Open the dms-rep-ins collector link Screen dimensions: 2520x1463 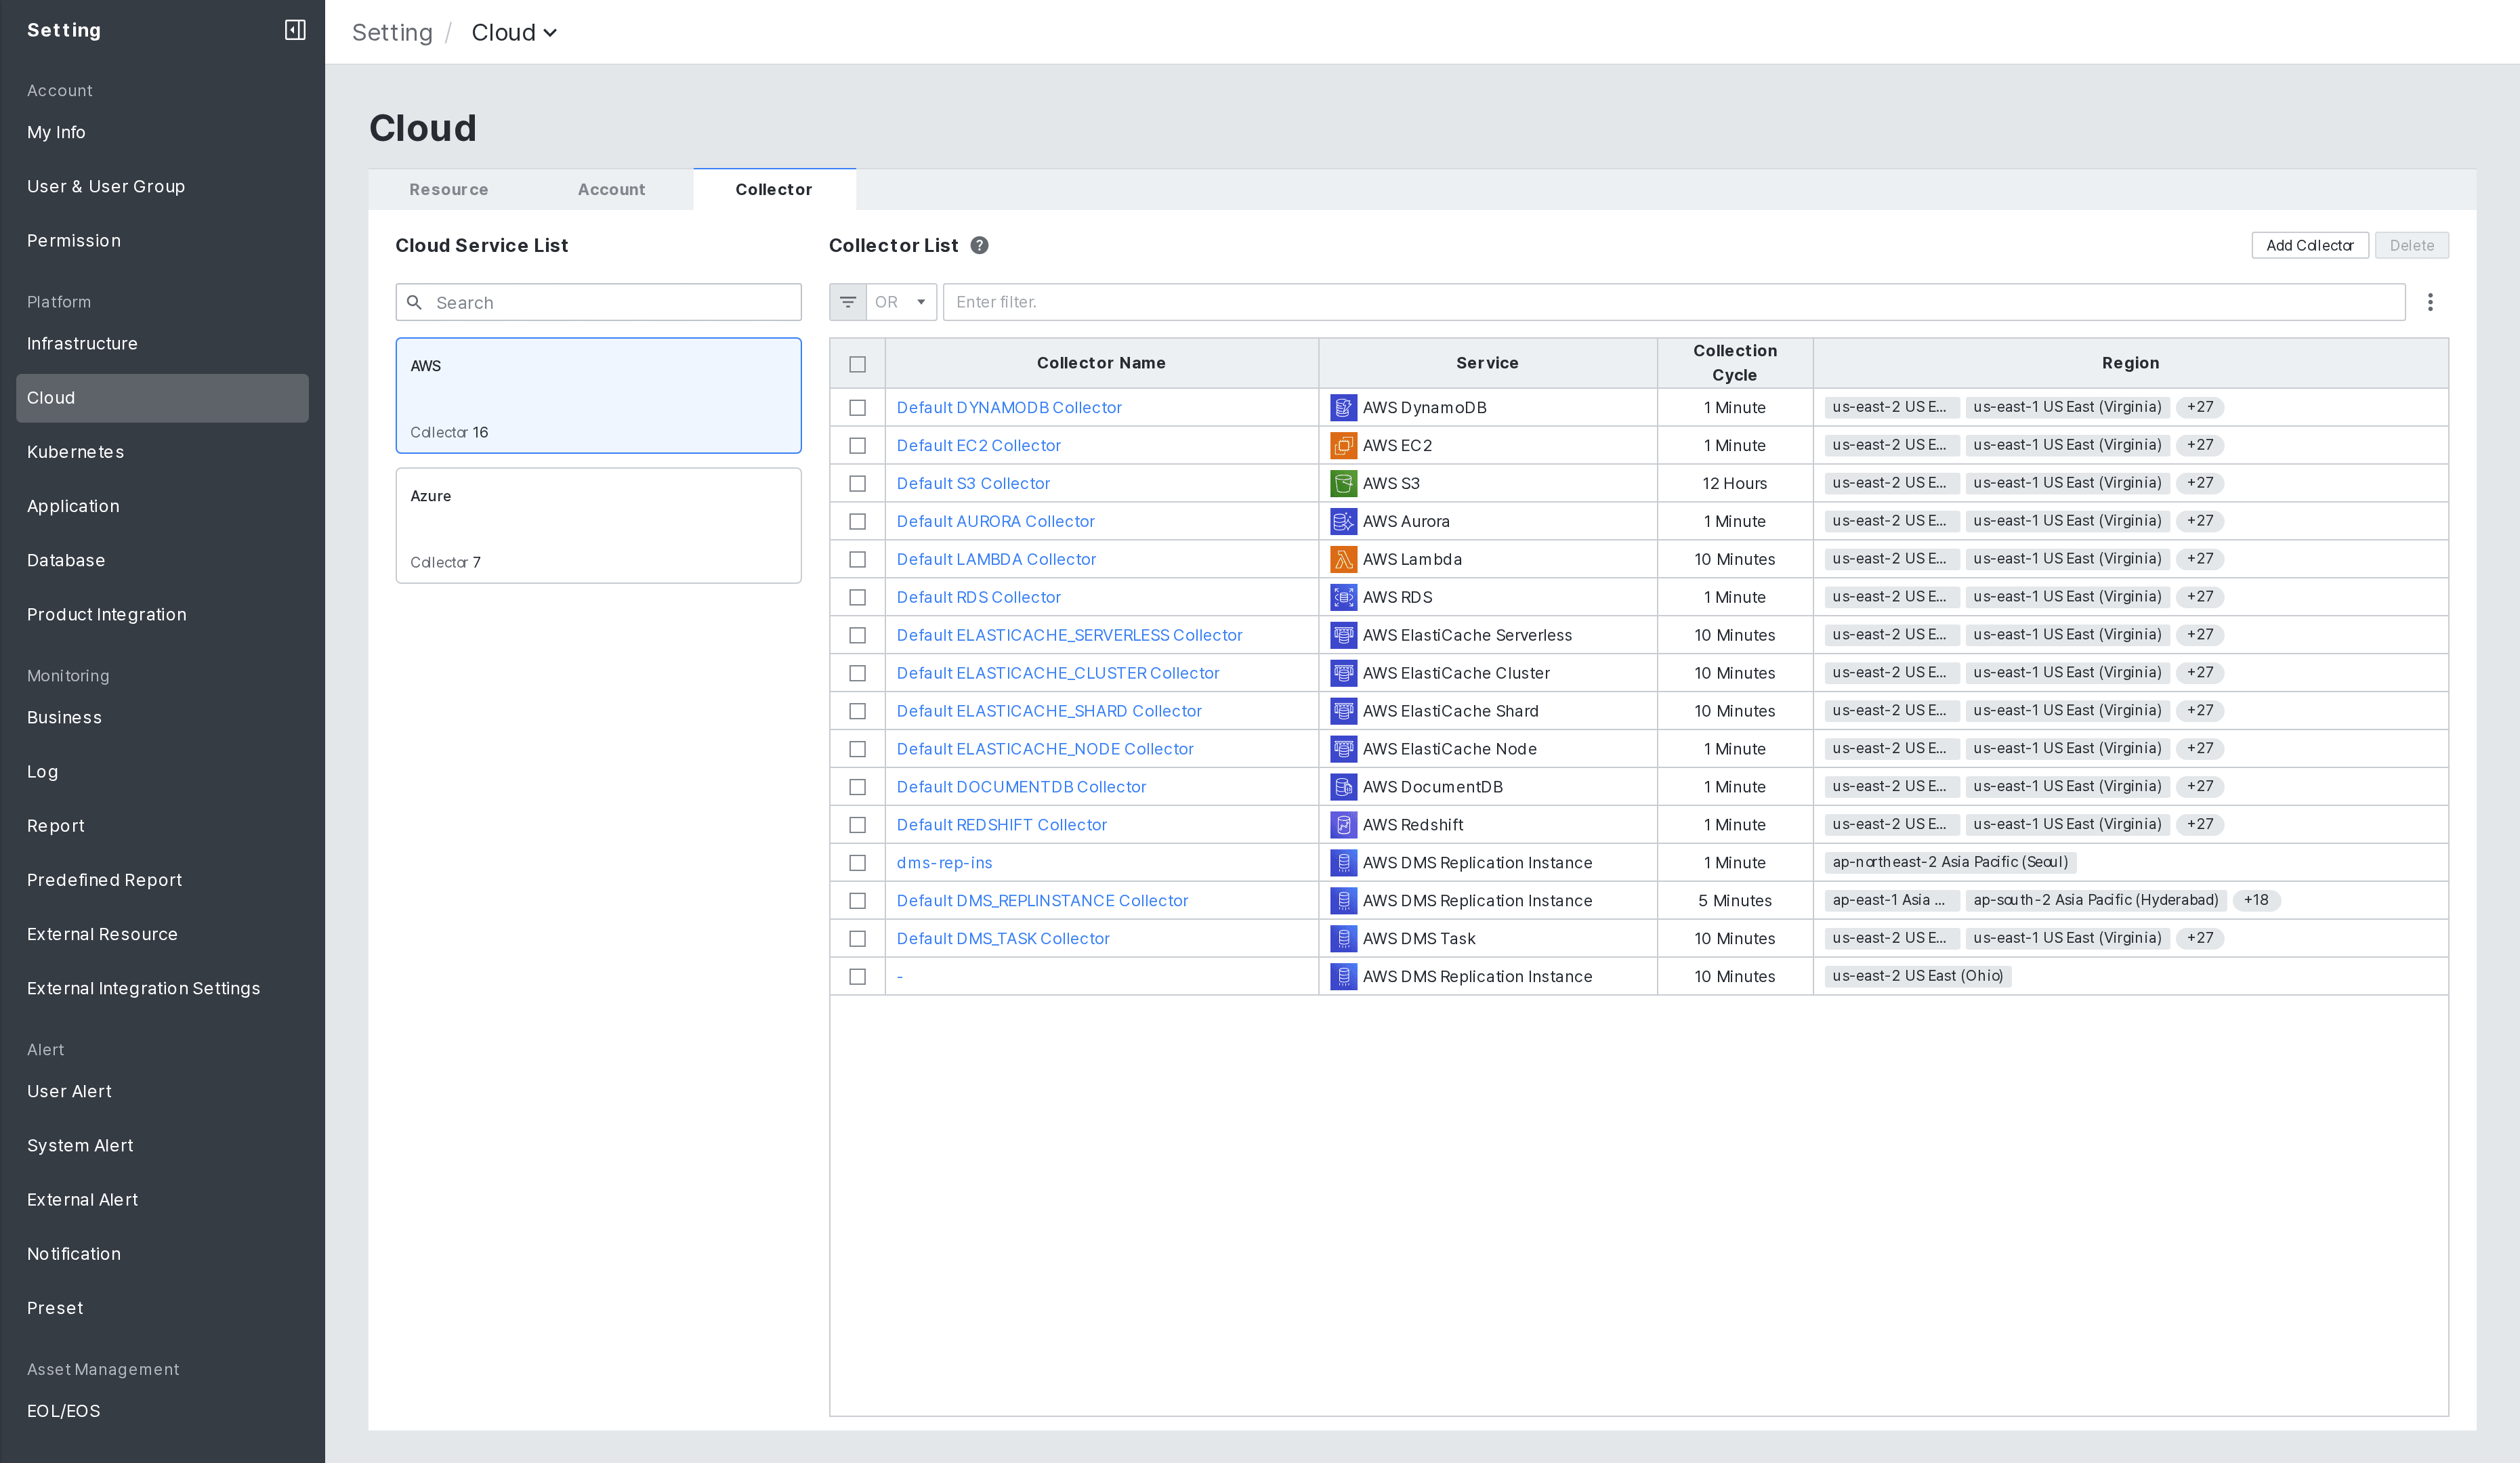[944, 863]
